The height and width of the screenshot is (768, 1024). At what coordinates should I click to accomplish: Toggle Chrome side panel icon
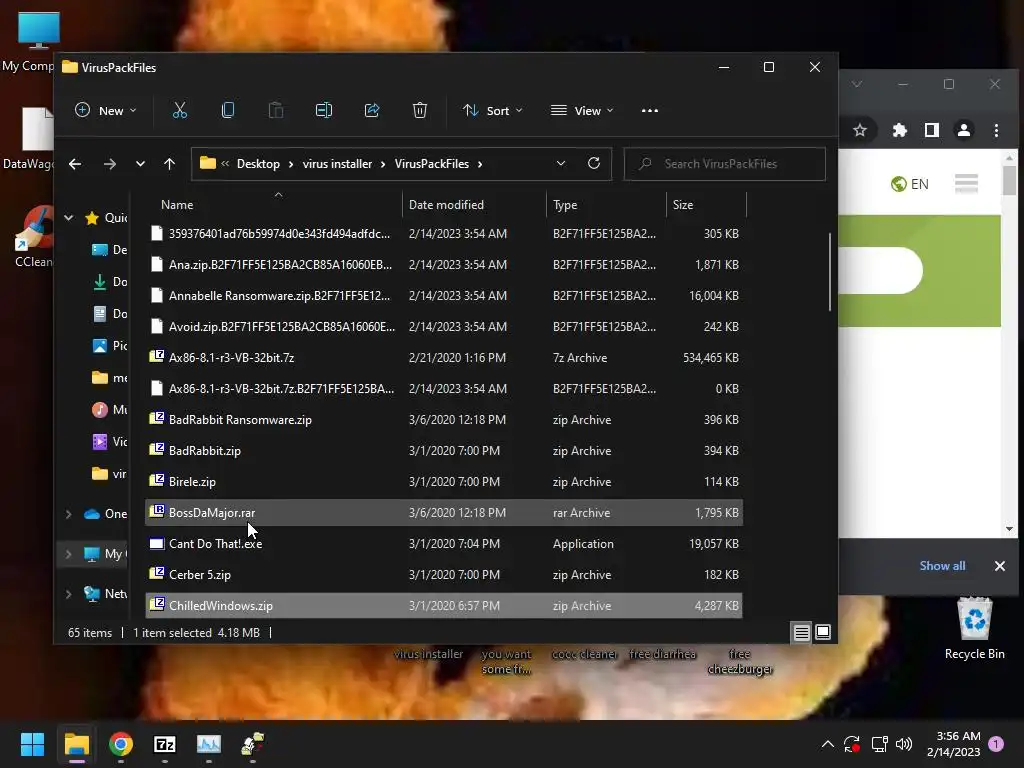coord(932,131)
